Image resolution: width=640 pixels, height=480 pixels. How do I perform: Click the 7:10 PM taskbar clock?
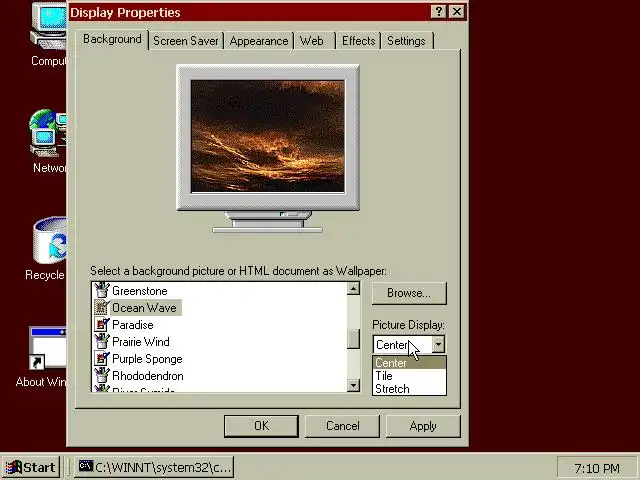tap(597, 468)
